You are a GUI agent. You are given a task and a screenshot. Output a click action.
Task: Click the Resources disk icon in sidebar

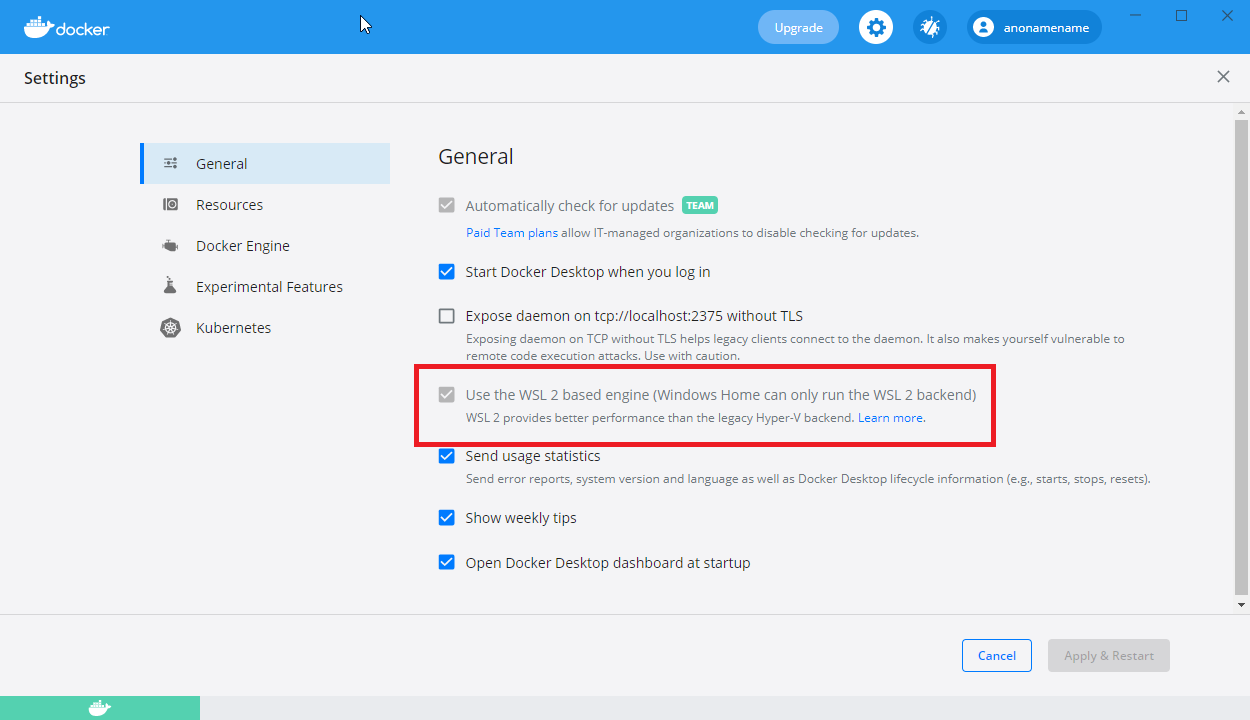[x=171, y=204]
